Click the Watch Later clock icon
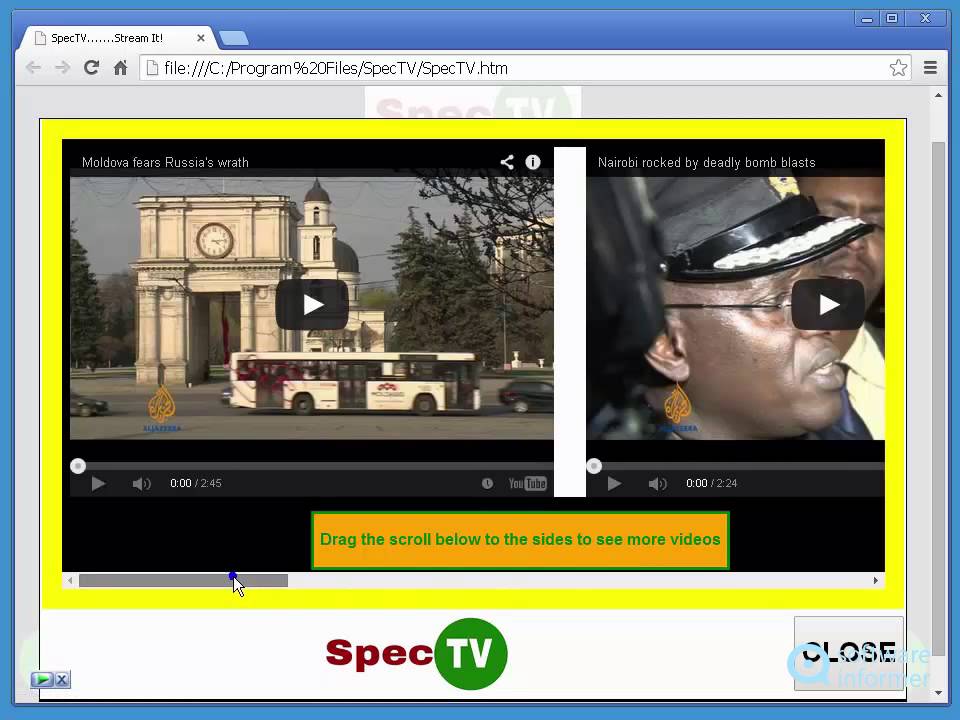 click(x=487, y=484)
